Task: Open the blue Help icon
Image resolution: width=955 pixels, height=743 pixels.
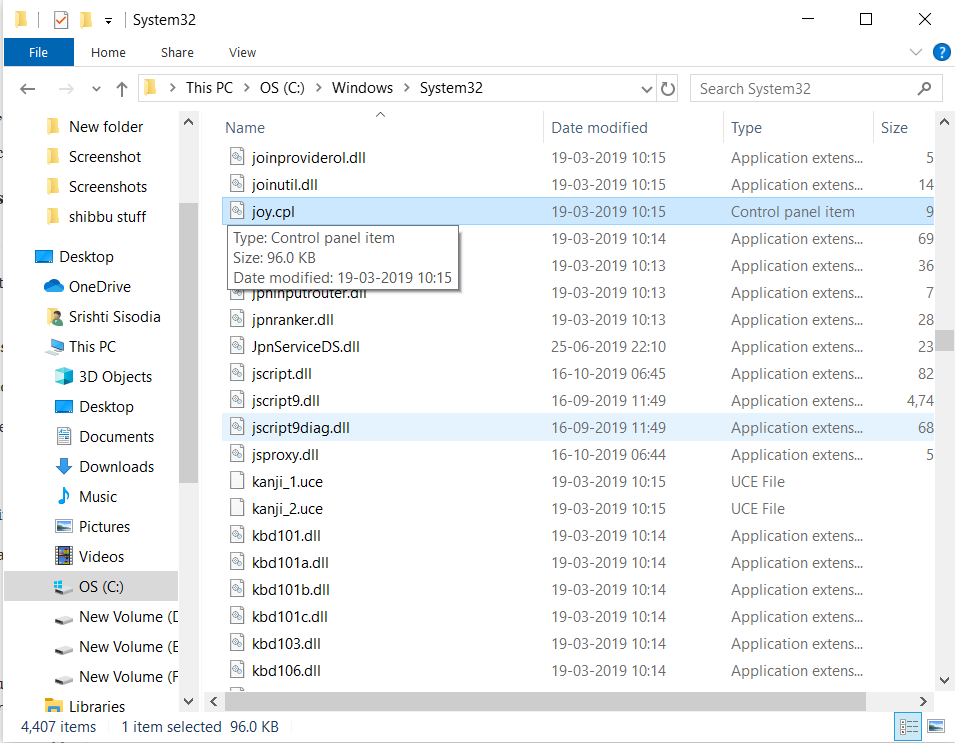Action: tap(941, 52)
